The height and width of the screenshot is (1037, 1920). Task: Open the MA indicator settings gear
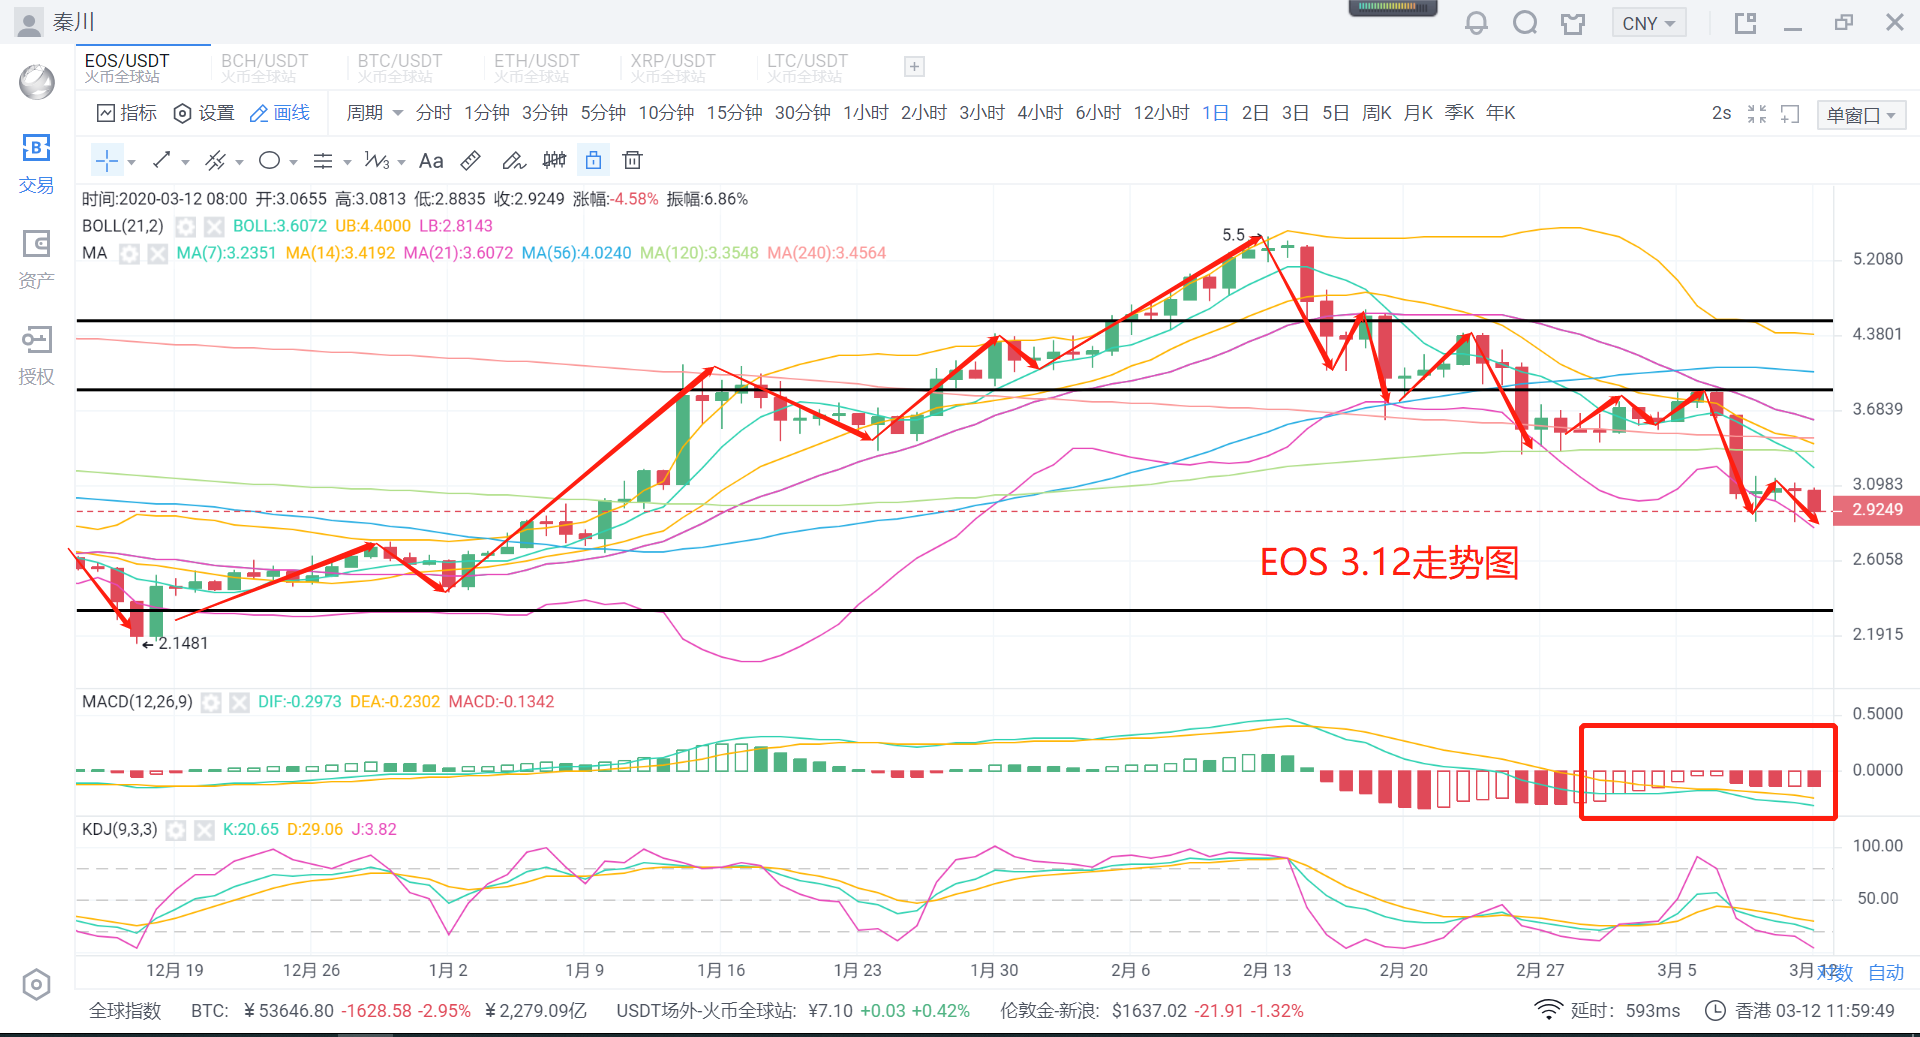tap(129, 253)
